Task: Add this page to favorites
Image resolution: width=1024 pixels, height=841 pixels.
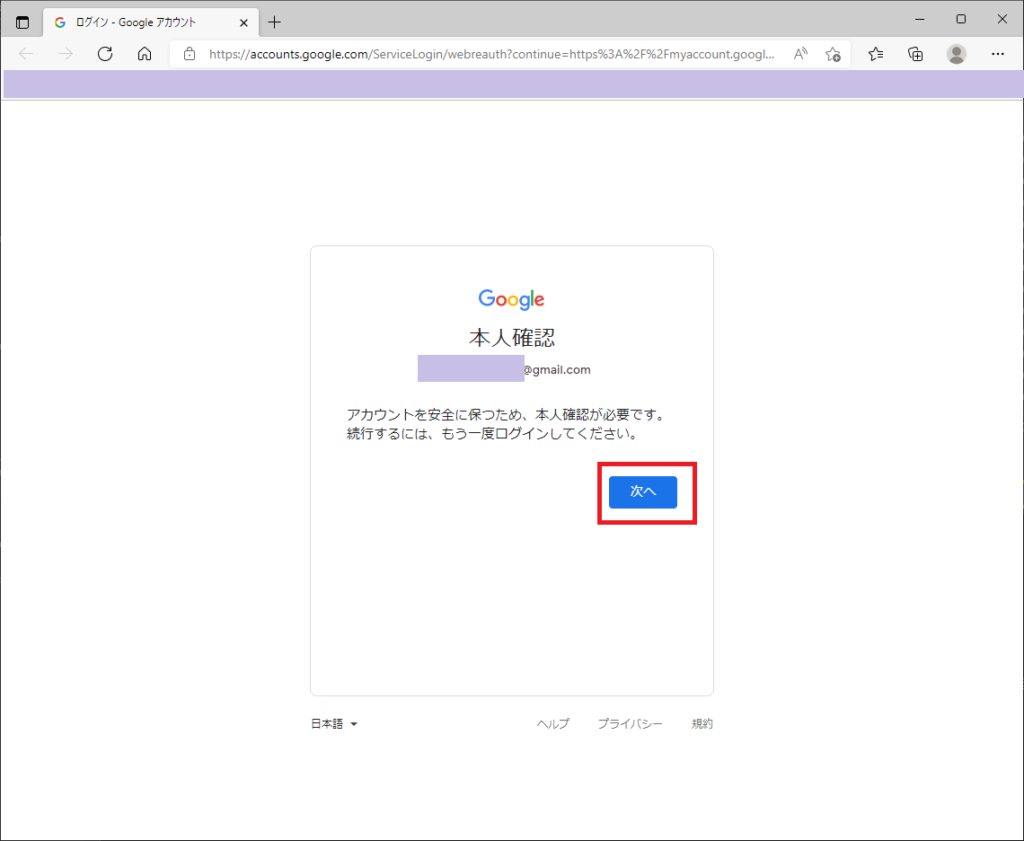Action: pyautogui.click(x=834, y=54)
